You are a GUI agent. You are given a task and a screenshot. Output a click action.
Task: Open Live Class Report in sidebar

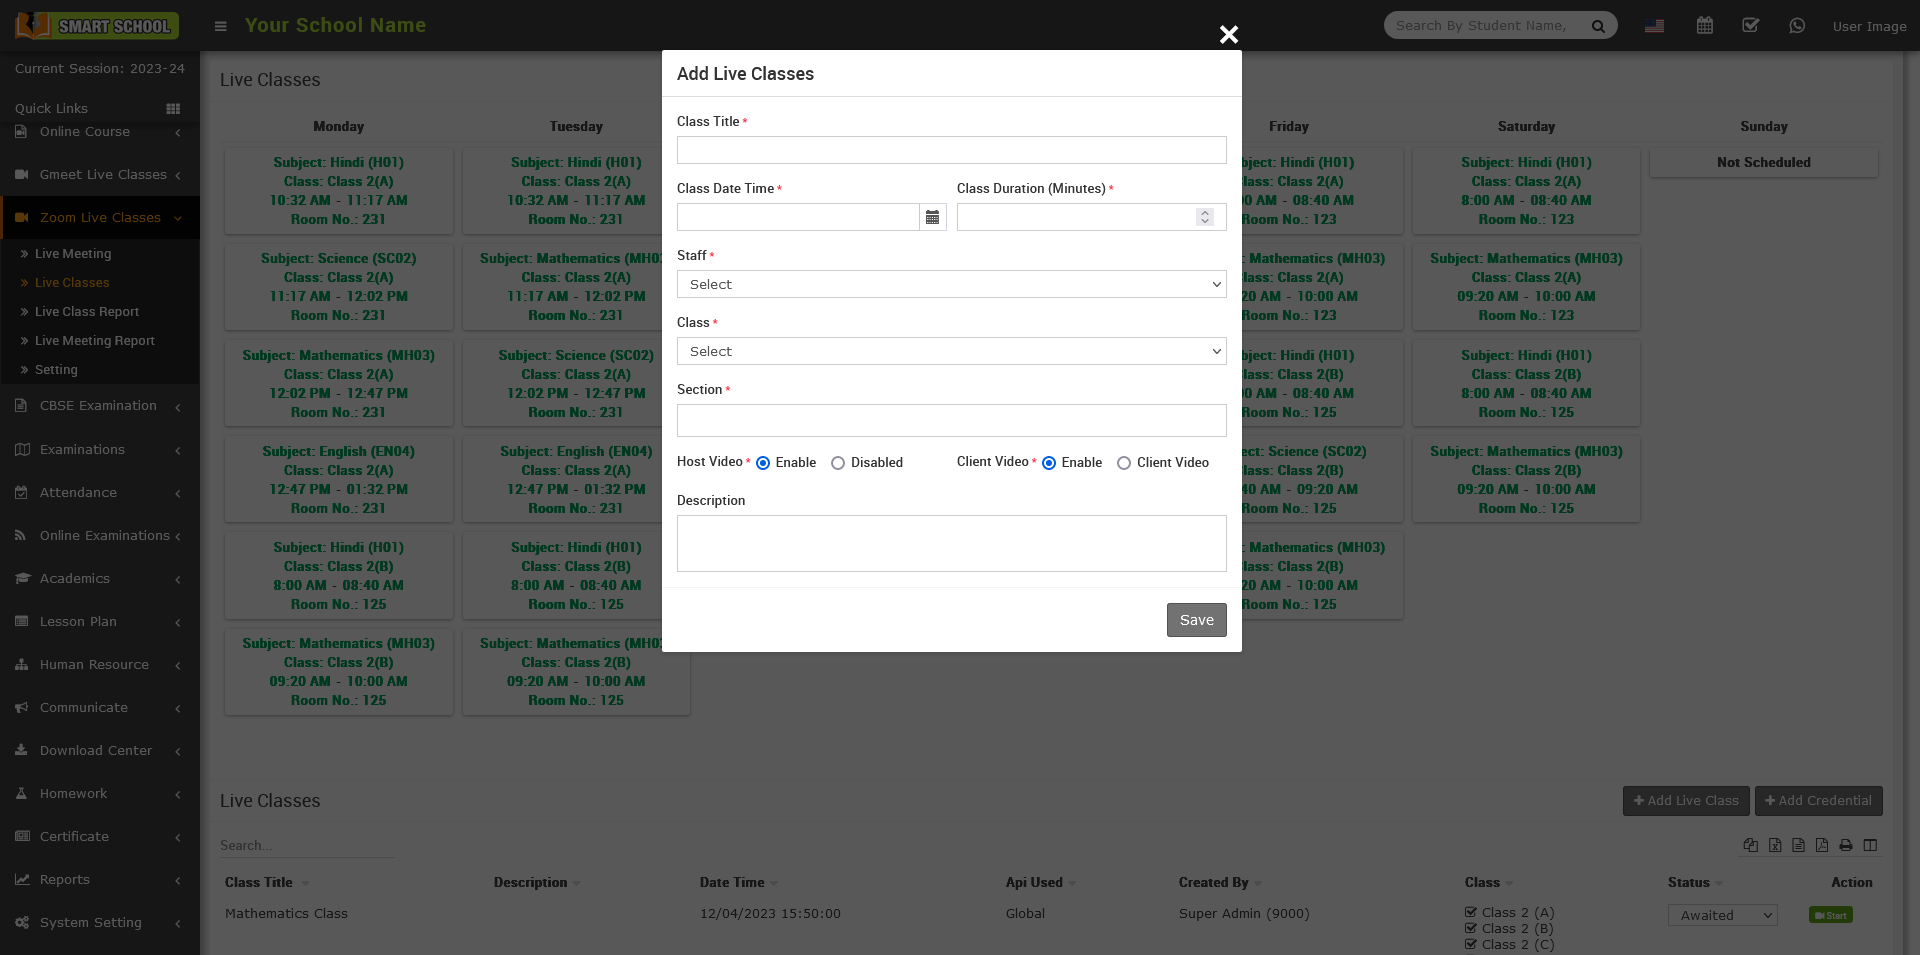point(87,312)
